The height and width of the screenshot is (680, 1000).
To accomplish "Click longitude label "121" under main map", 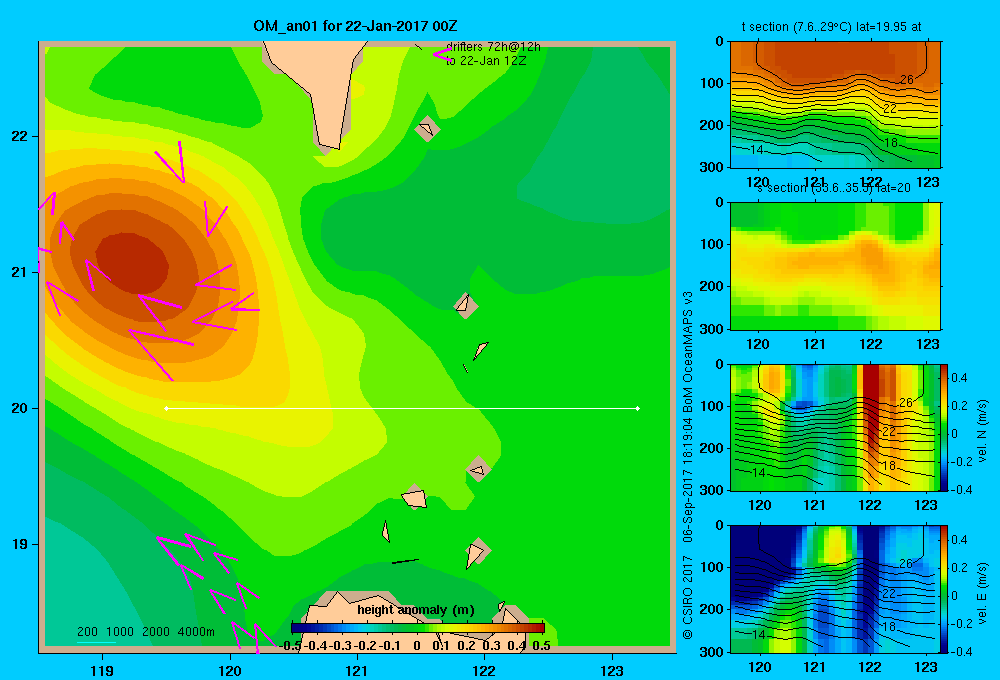I will [x=357, y=670].
